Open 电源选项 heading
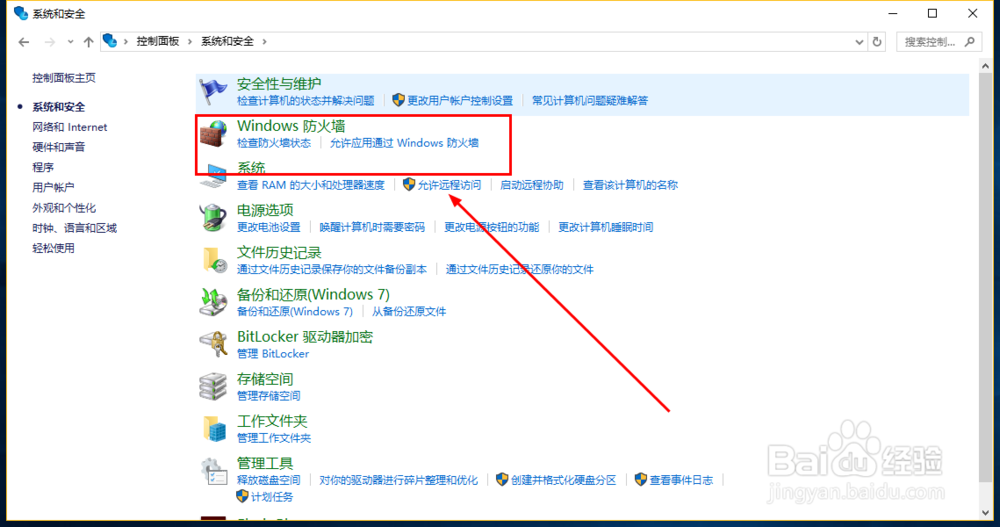This screenshot has width=1000, height=527. [265, 210]
